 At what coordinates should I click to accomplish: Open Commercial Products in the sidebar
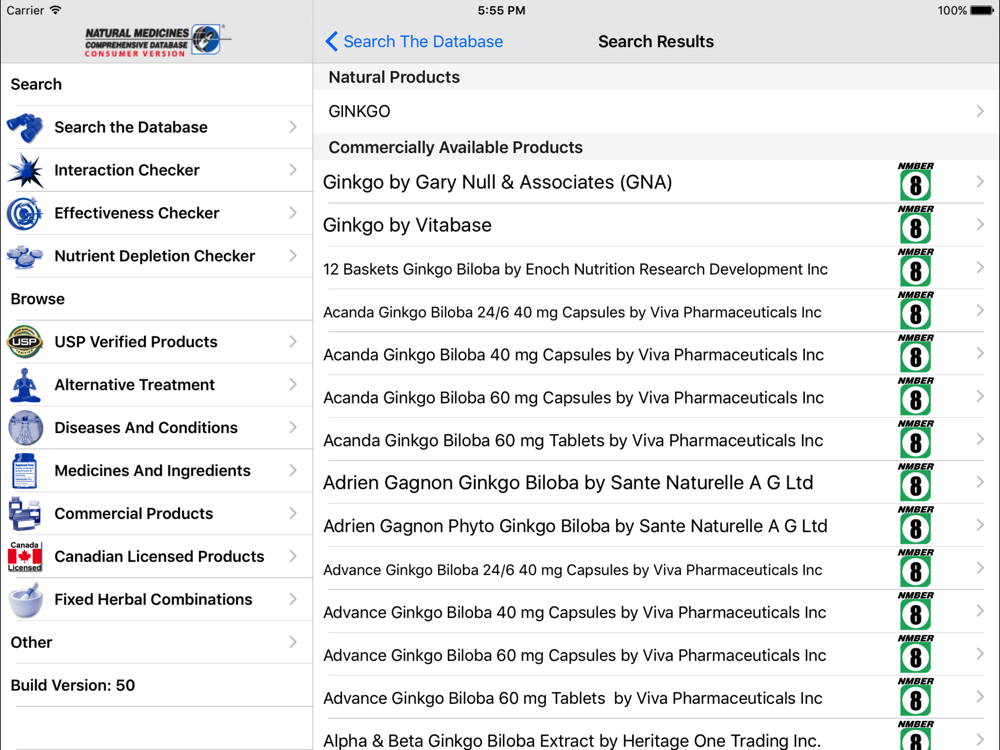coord(157,513)
